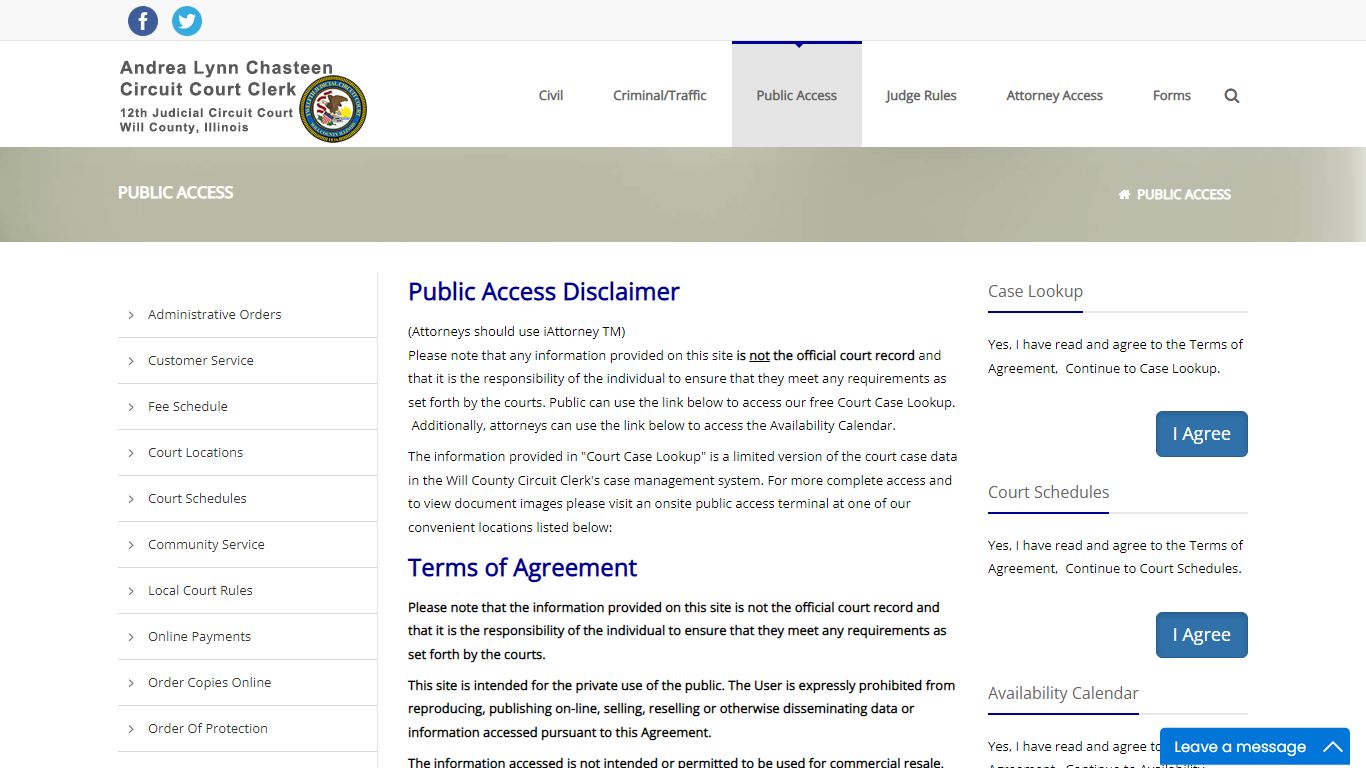
Task: Click chevron beside Court Locations
Action: click(131, 453)
